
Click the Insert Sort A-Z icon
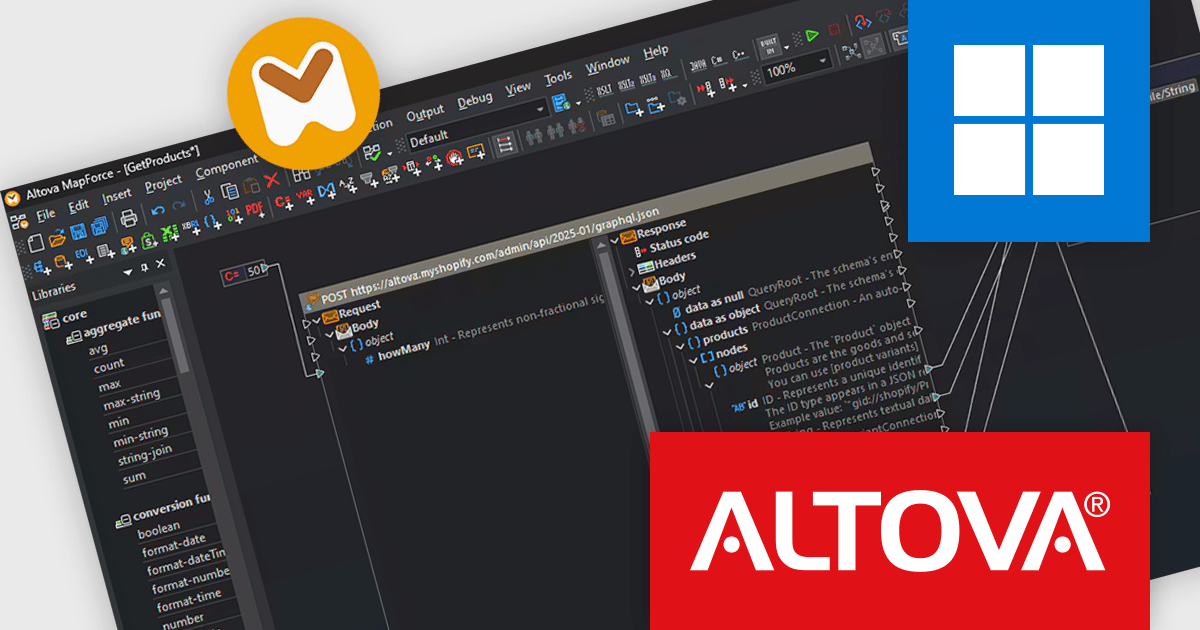(347, 184)
